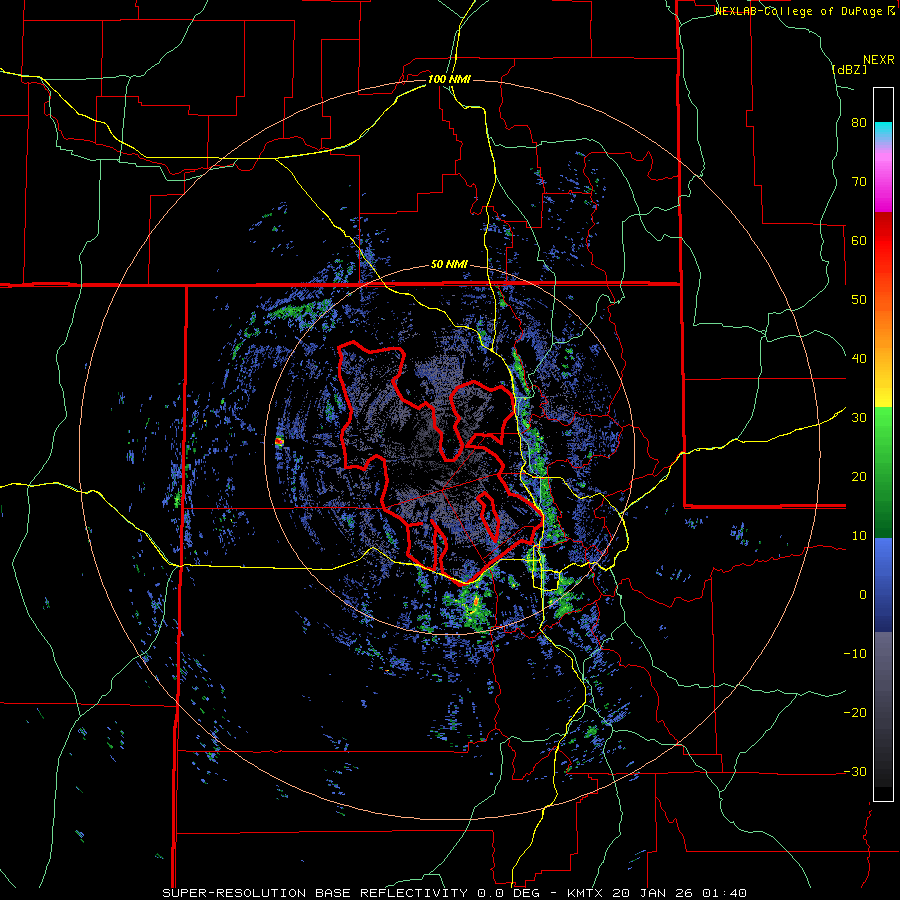Click the 50 value on the dBZ scale
The image size is (900, 900).
[859, 300]
